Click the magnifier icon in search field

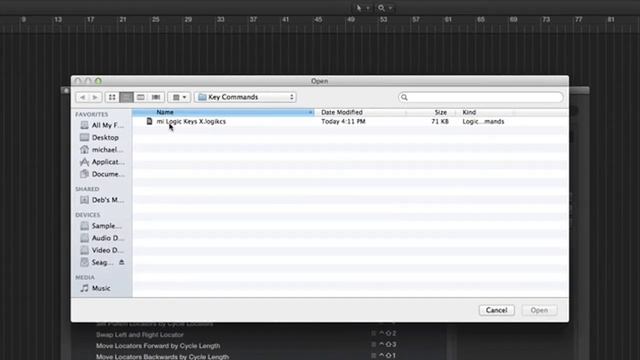tap(404, 97)
